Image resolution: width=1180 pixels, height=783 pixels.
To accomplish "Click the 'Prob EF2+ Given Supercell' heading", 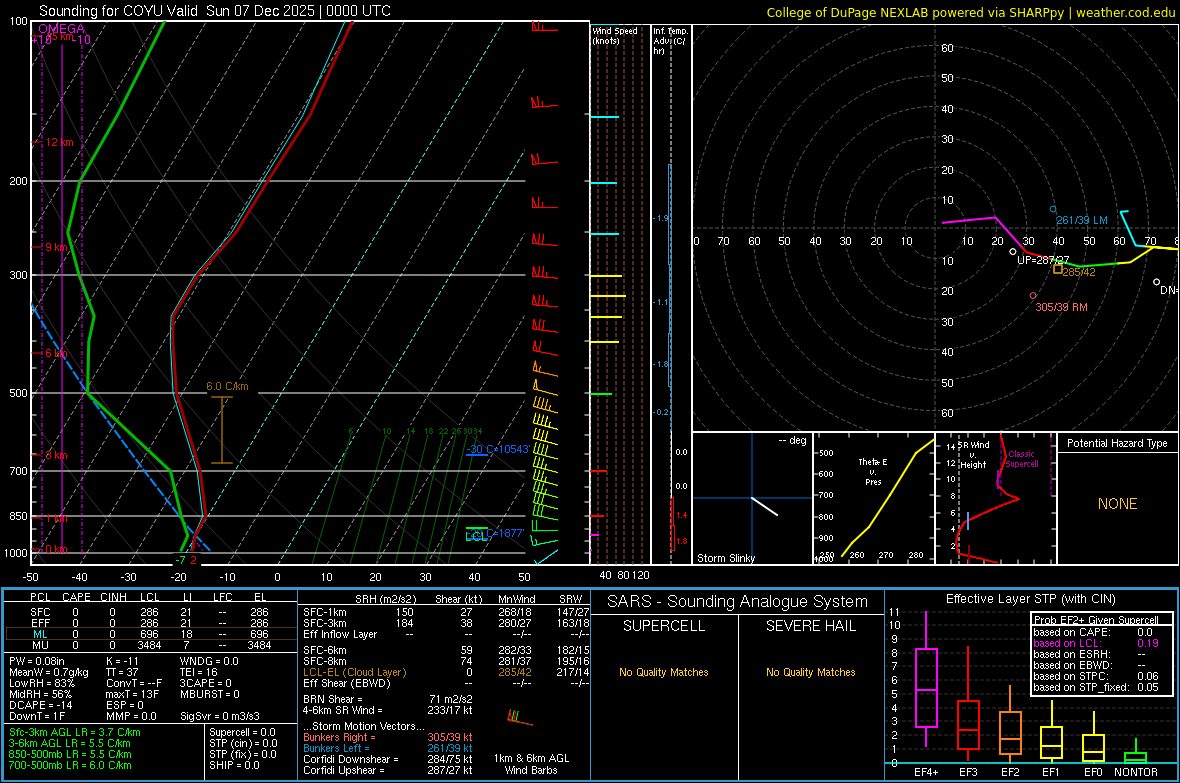I will [1096, 620].
